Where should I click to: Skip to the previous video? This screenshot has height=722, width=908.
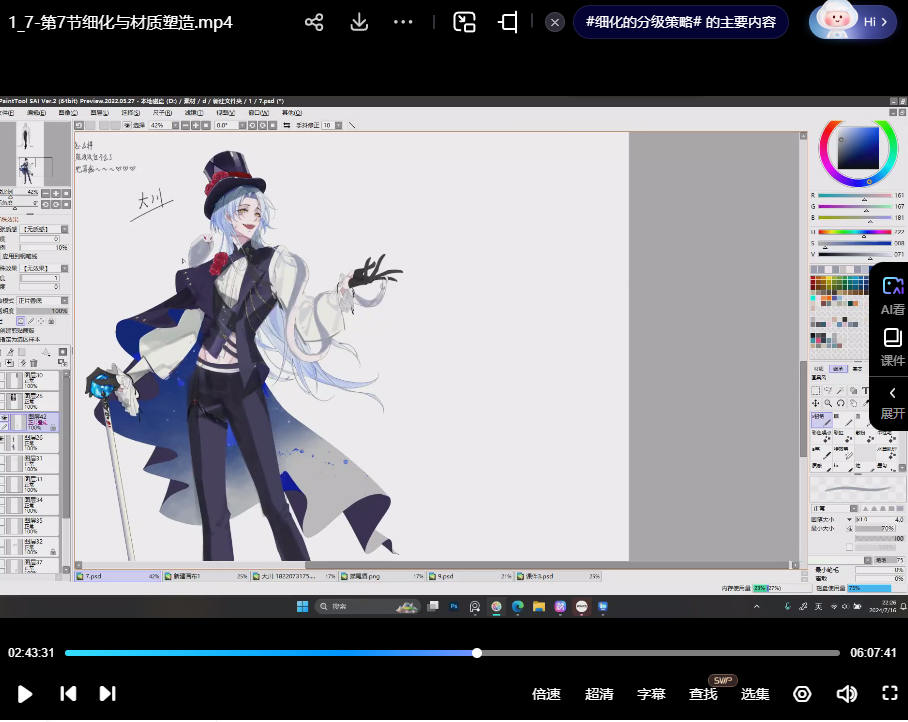tap(68, 693)
